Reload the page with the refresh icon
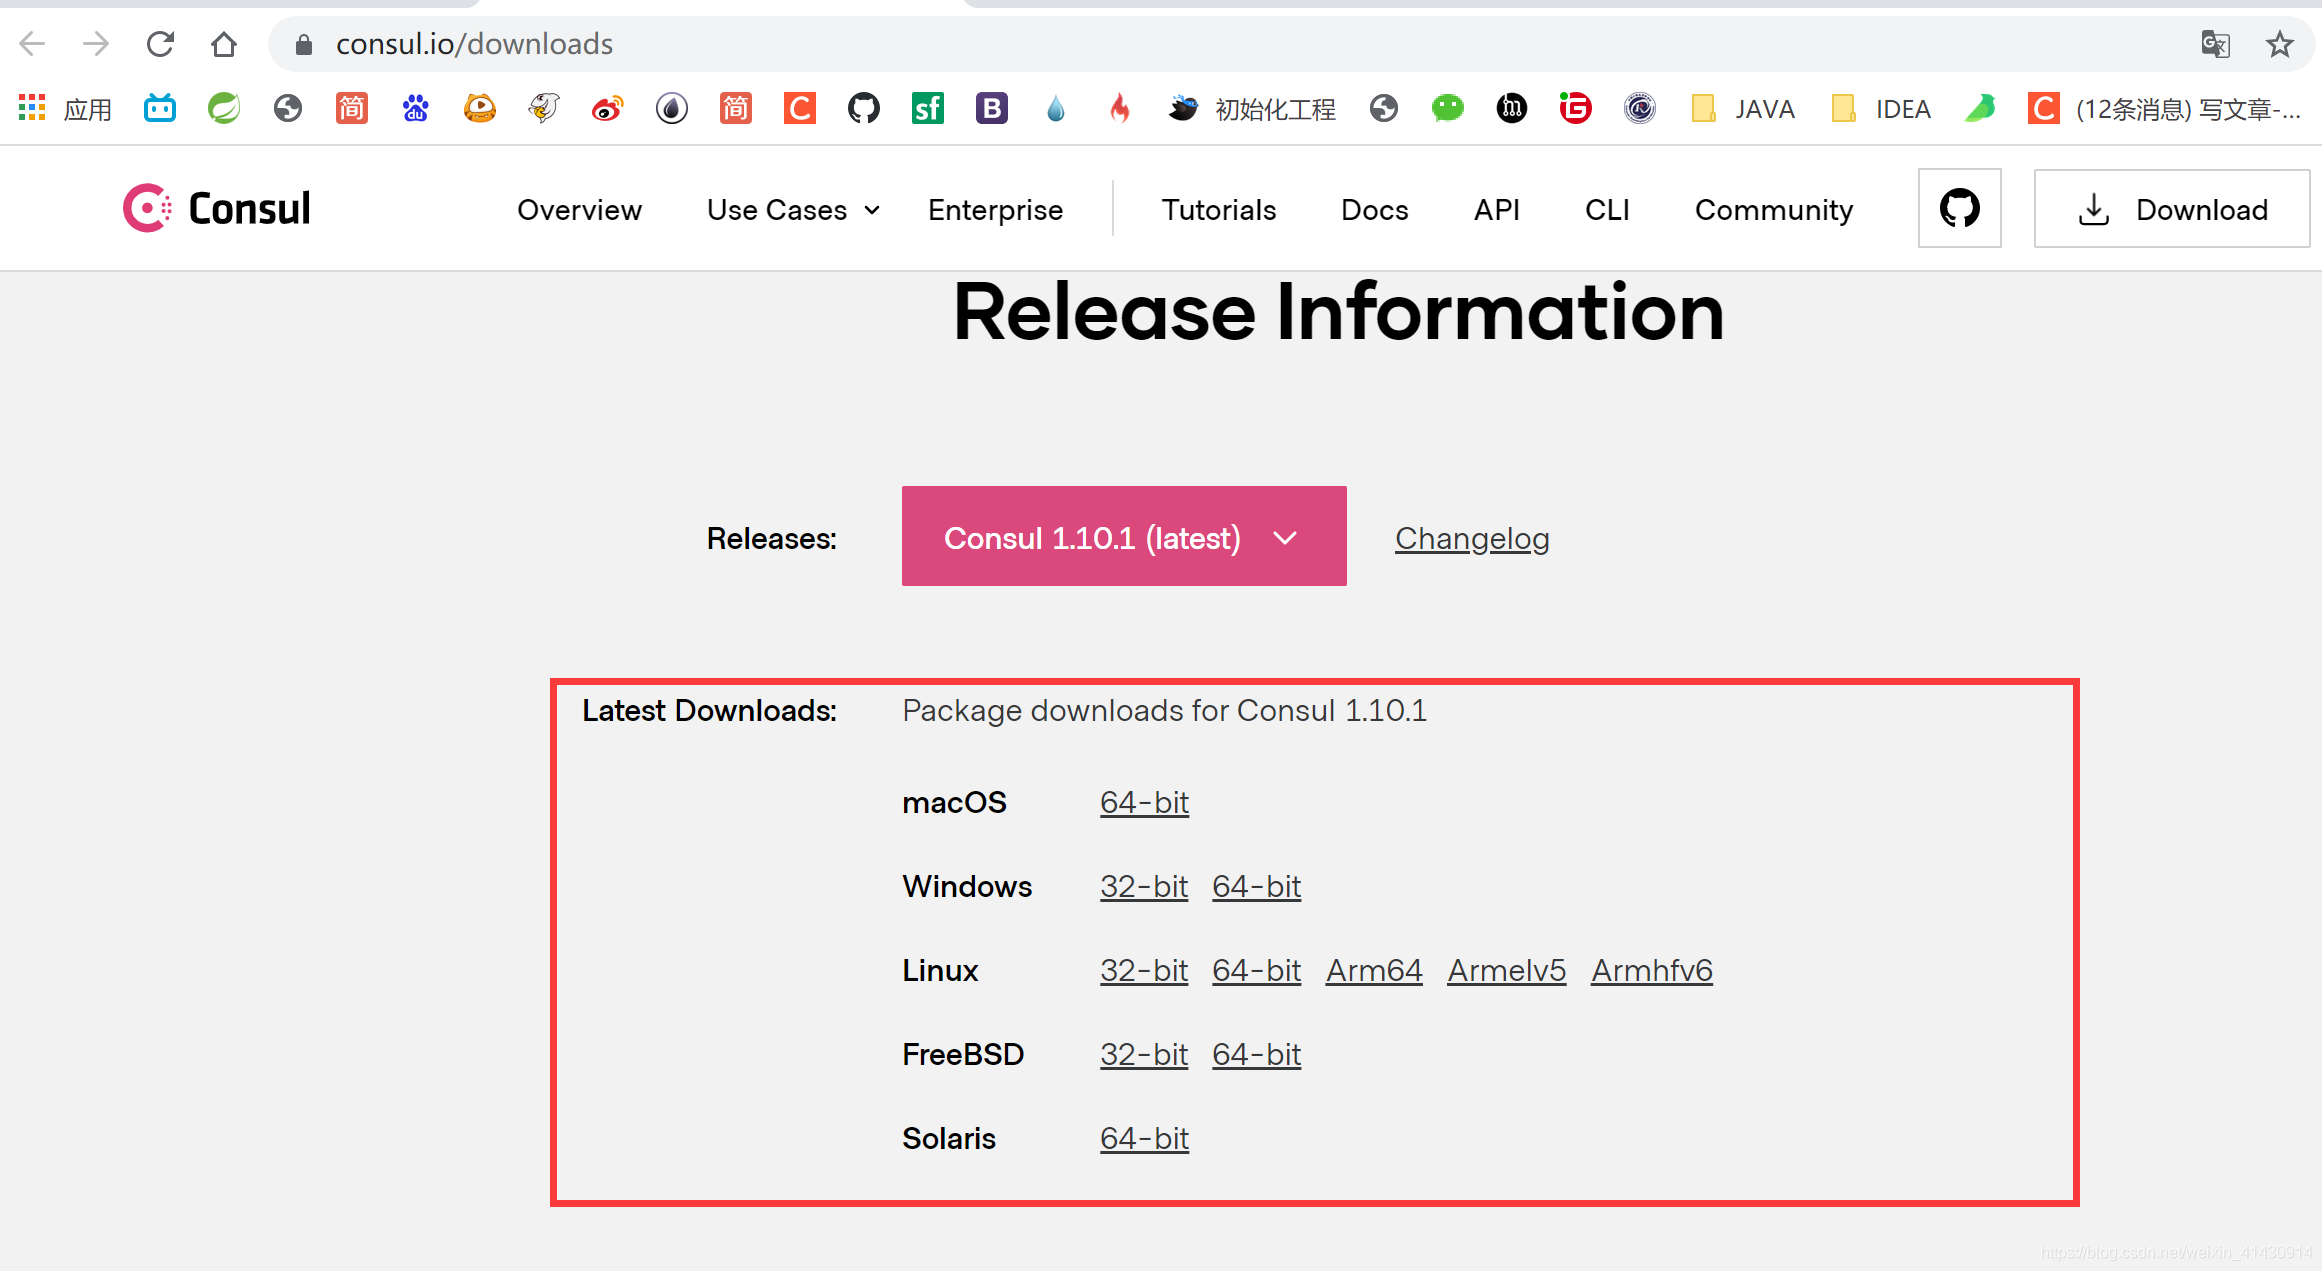The height and width of the screenshot is (1271, 2322). click(x=160, y=44)
